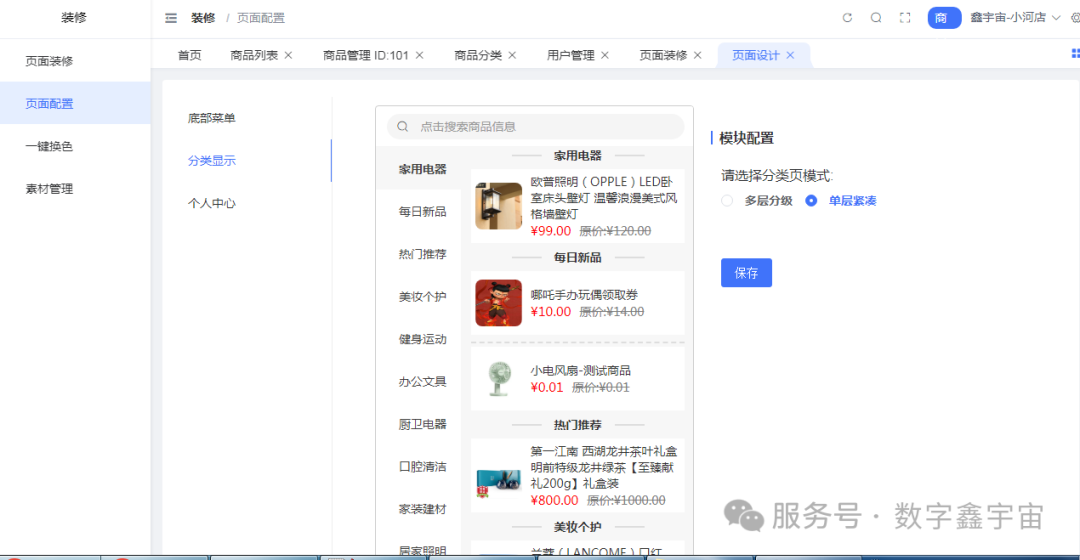Click magnifier icon in preview search box
This screenshot has width=1080, height=560.
point(403,127)
